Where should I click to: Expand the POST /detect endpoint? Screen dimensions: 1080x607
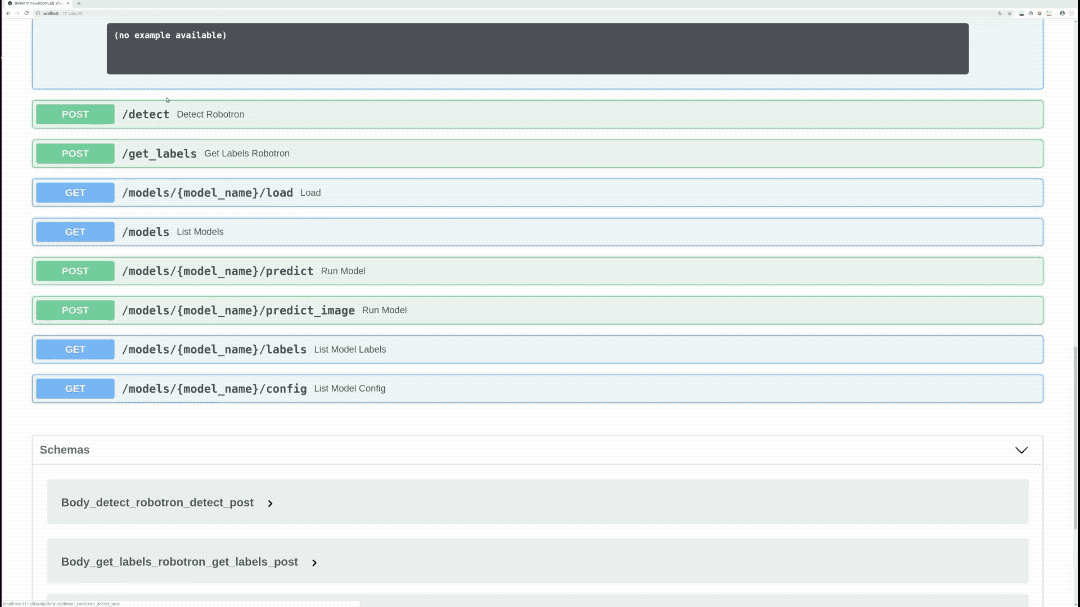tap(537, 114)
